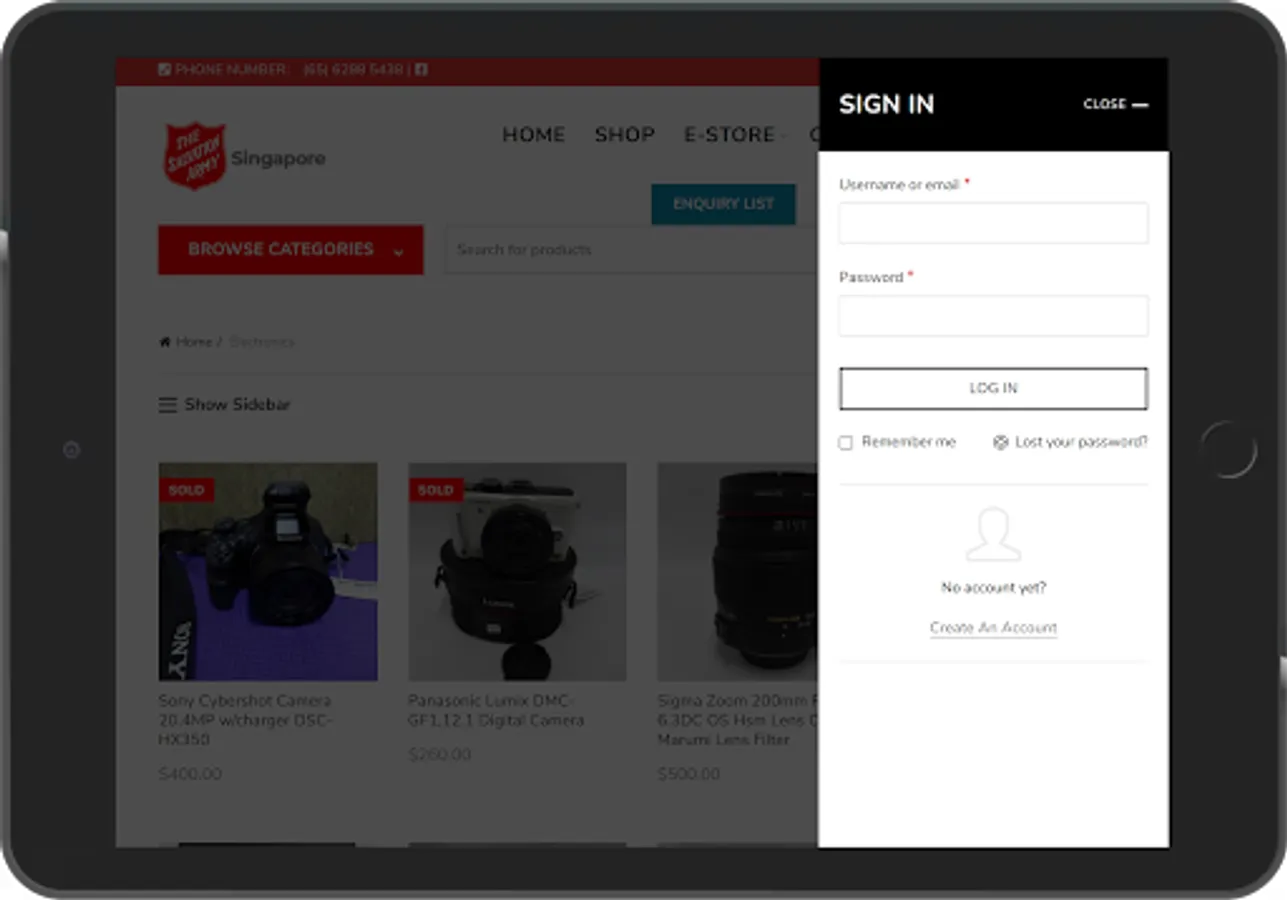Screen dimensions: 1287x900
Task: Click the phone number (65) 6288 5438
Action: (353, 70)
